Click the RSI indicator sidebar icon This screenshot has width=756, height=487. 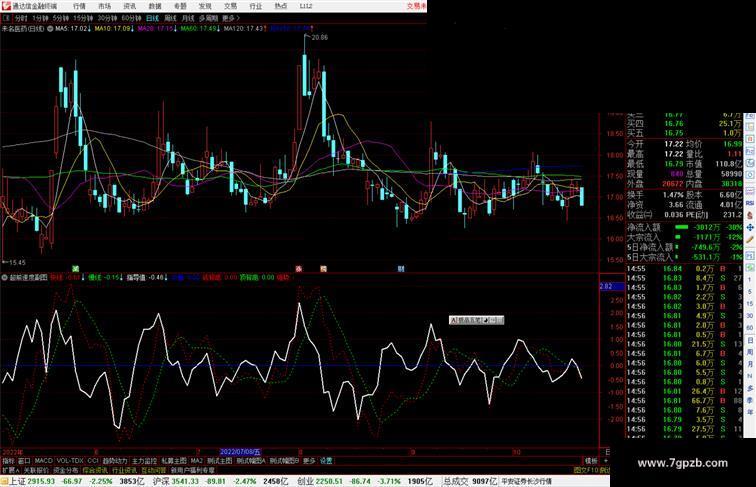click(750, 204)
